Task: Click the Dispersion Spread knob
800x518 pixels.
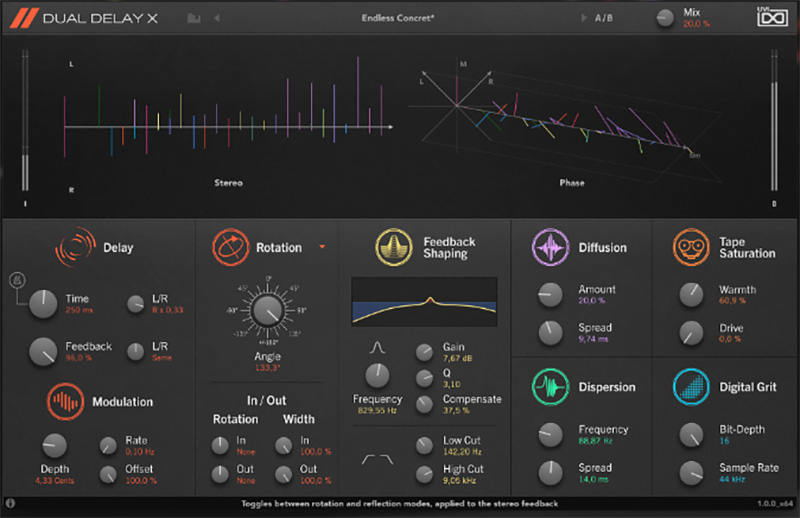Action: point(551,473)
